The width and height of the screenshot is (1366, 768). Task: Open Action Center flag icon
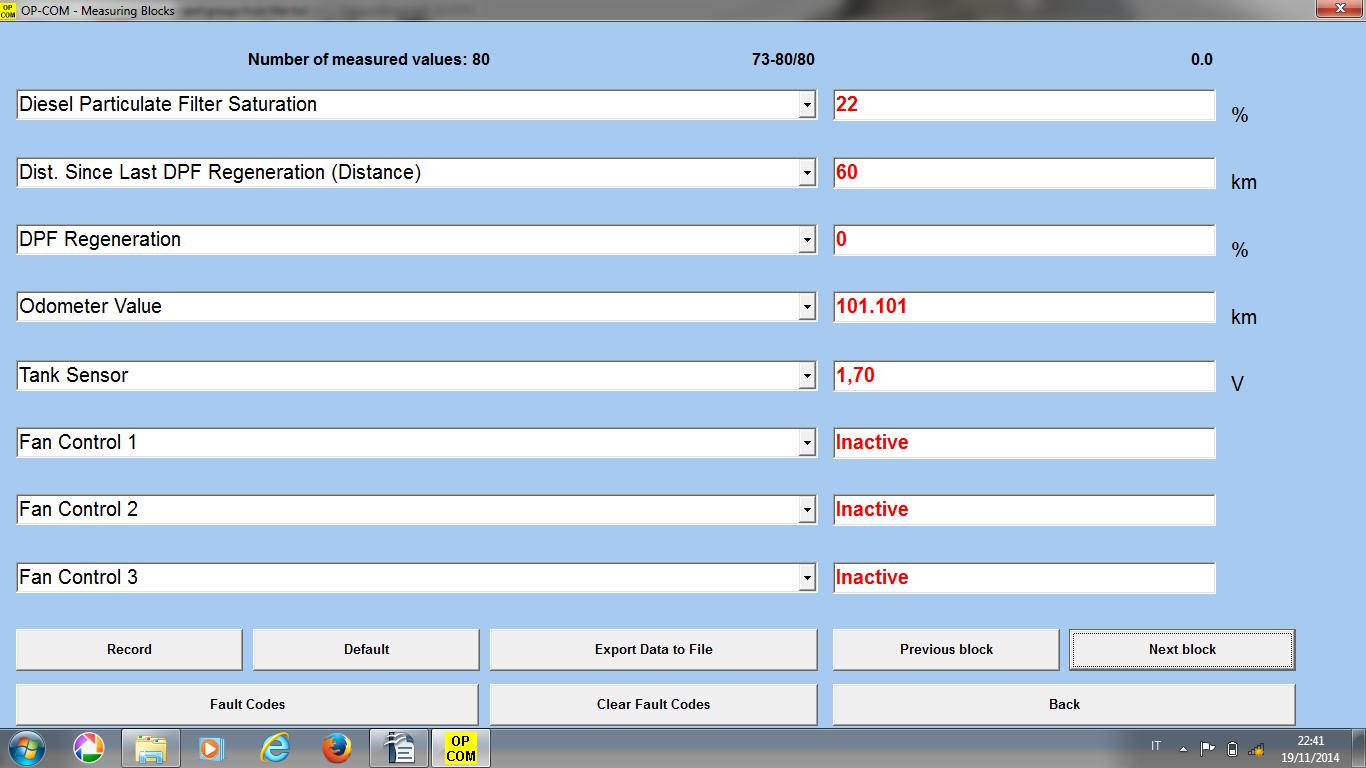(x=1207, y=748)
